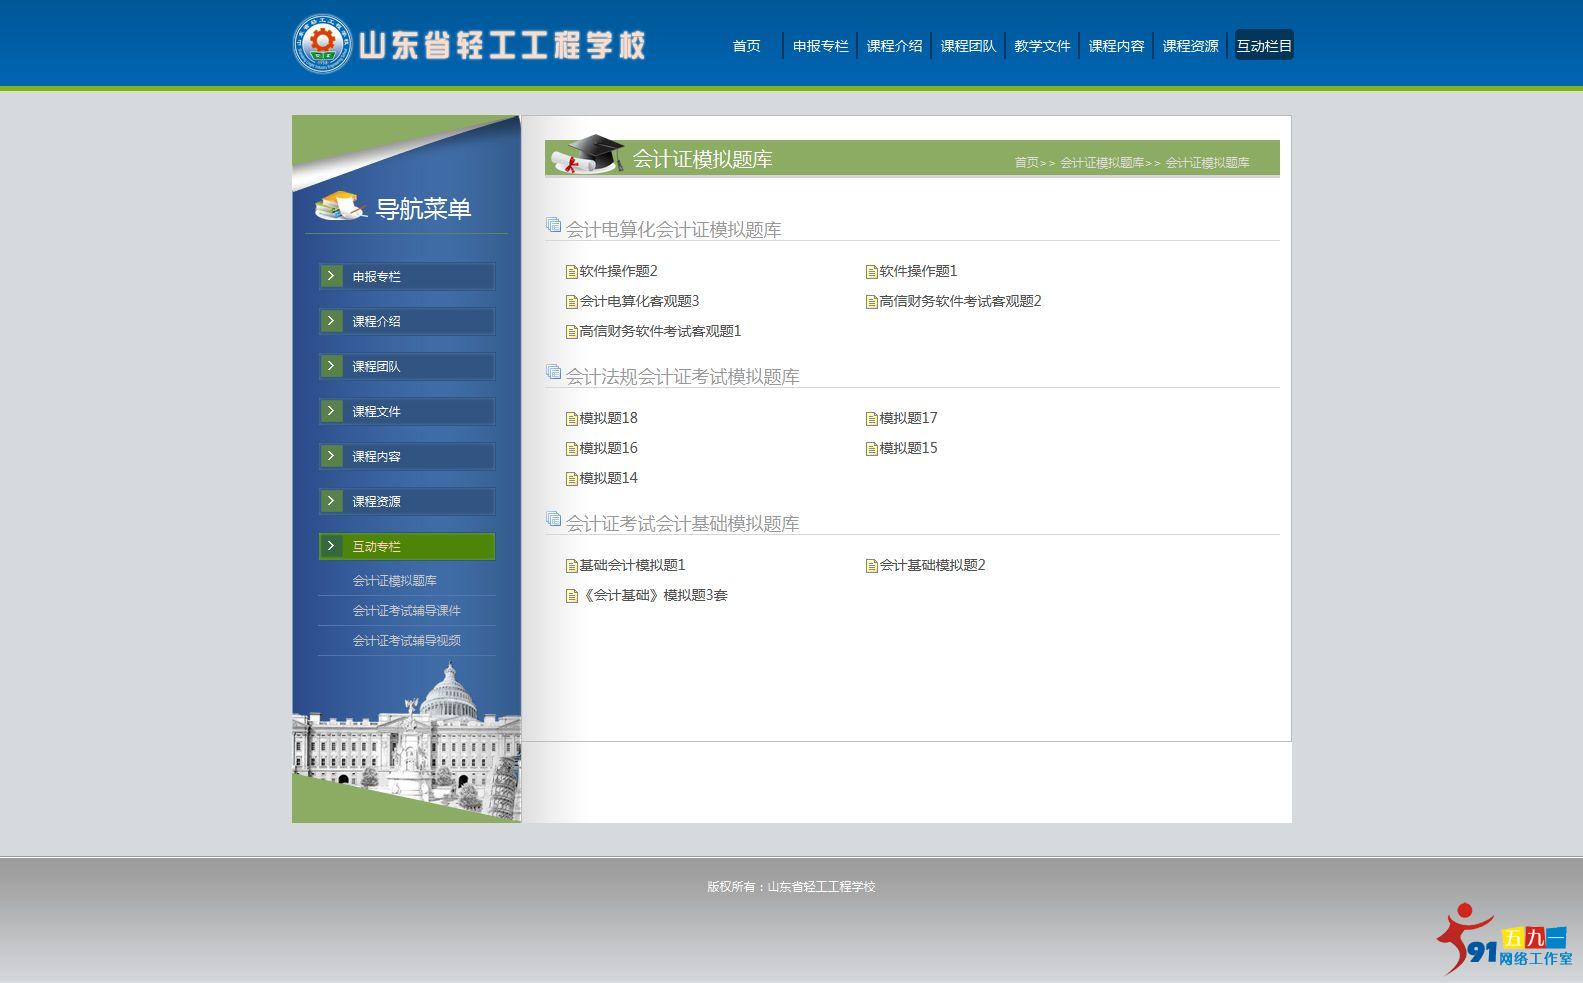
Task: Click the document icon next to 会计基础模拟题2
Action: click(872, 566)
